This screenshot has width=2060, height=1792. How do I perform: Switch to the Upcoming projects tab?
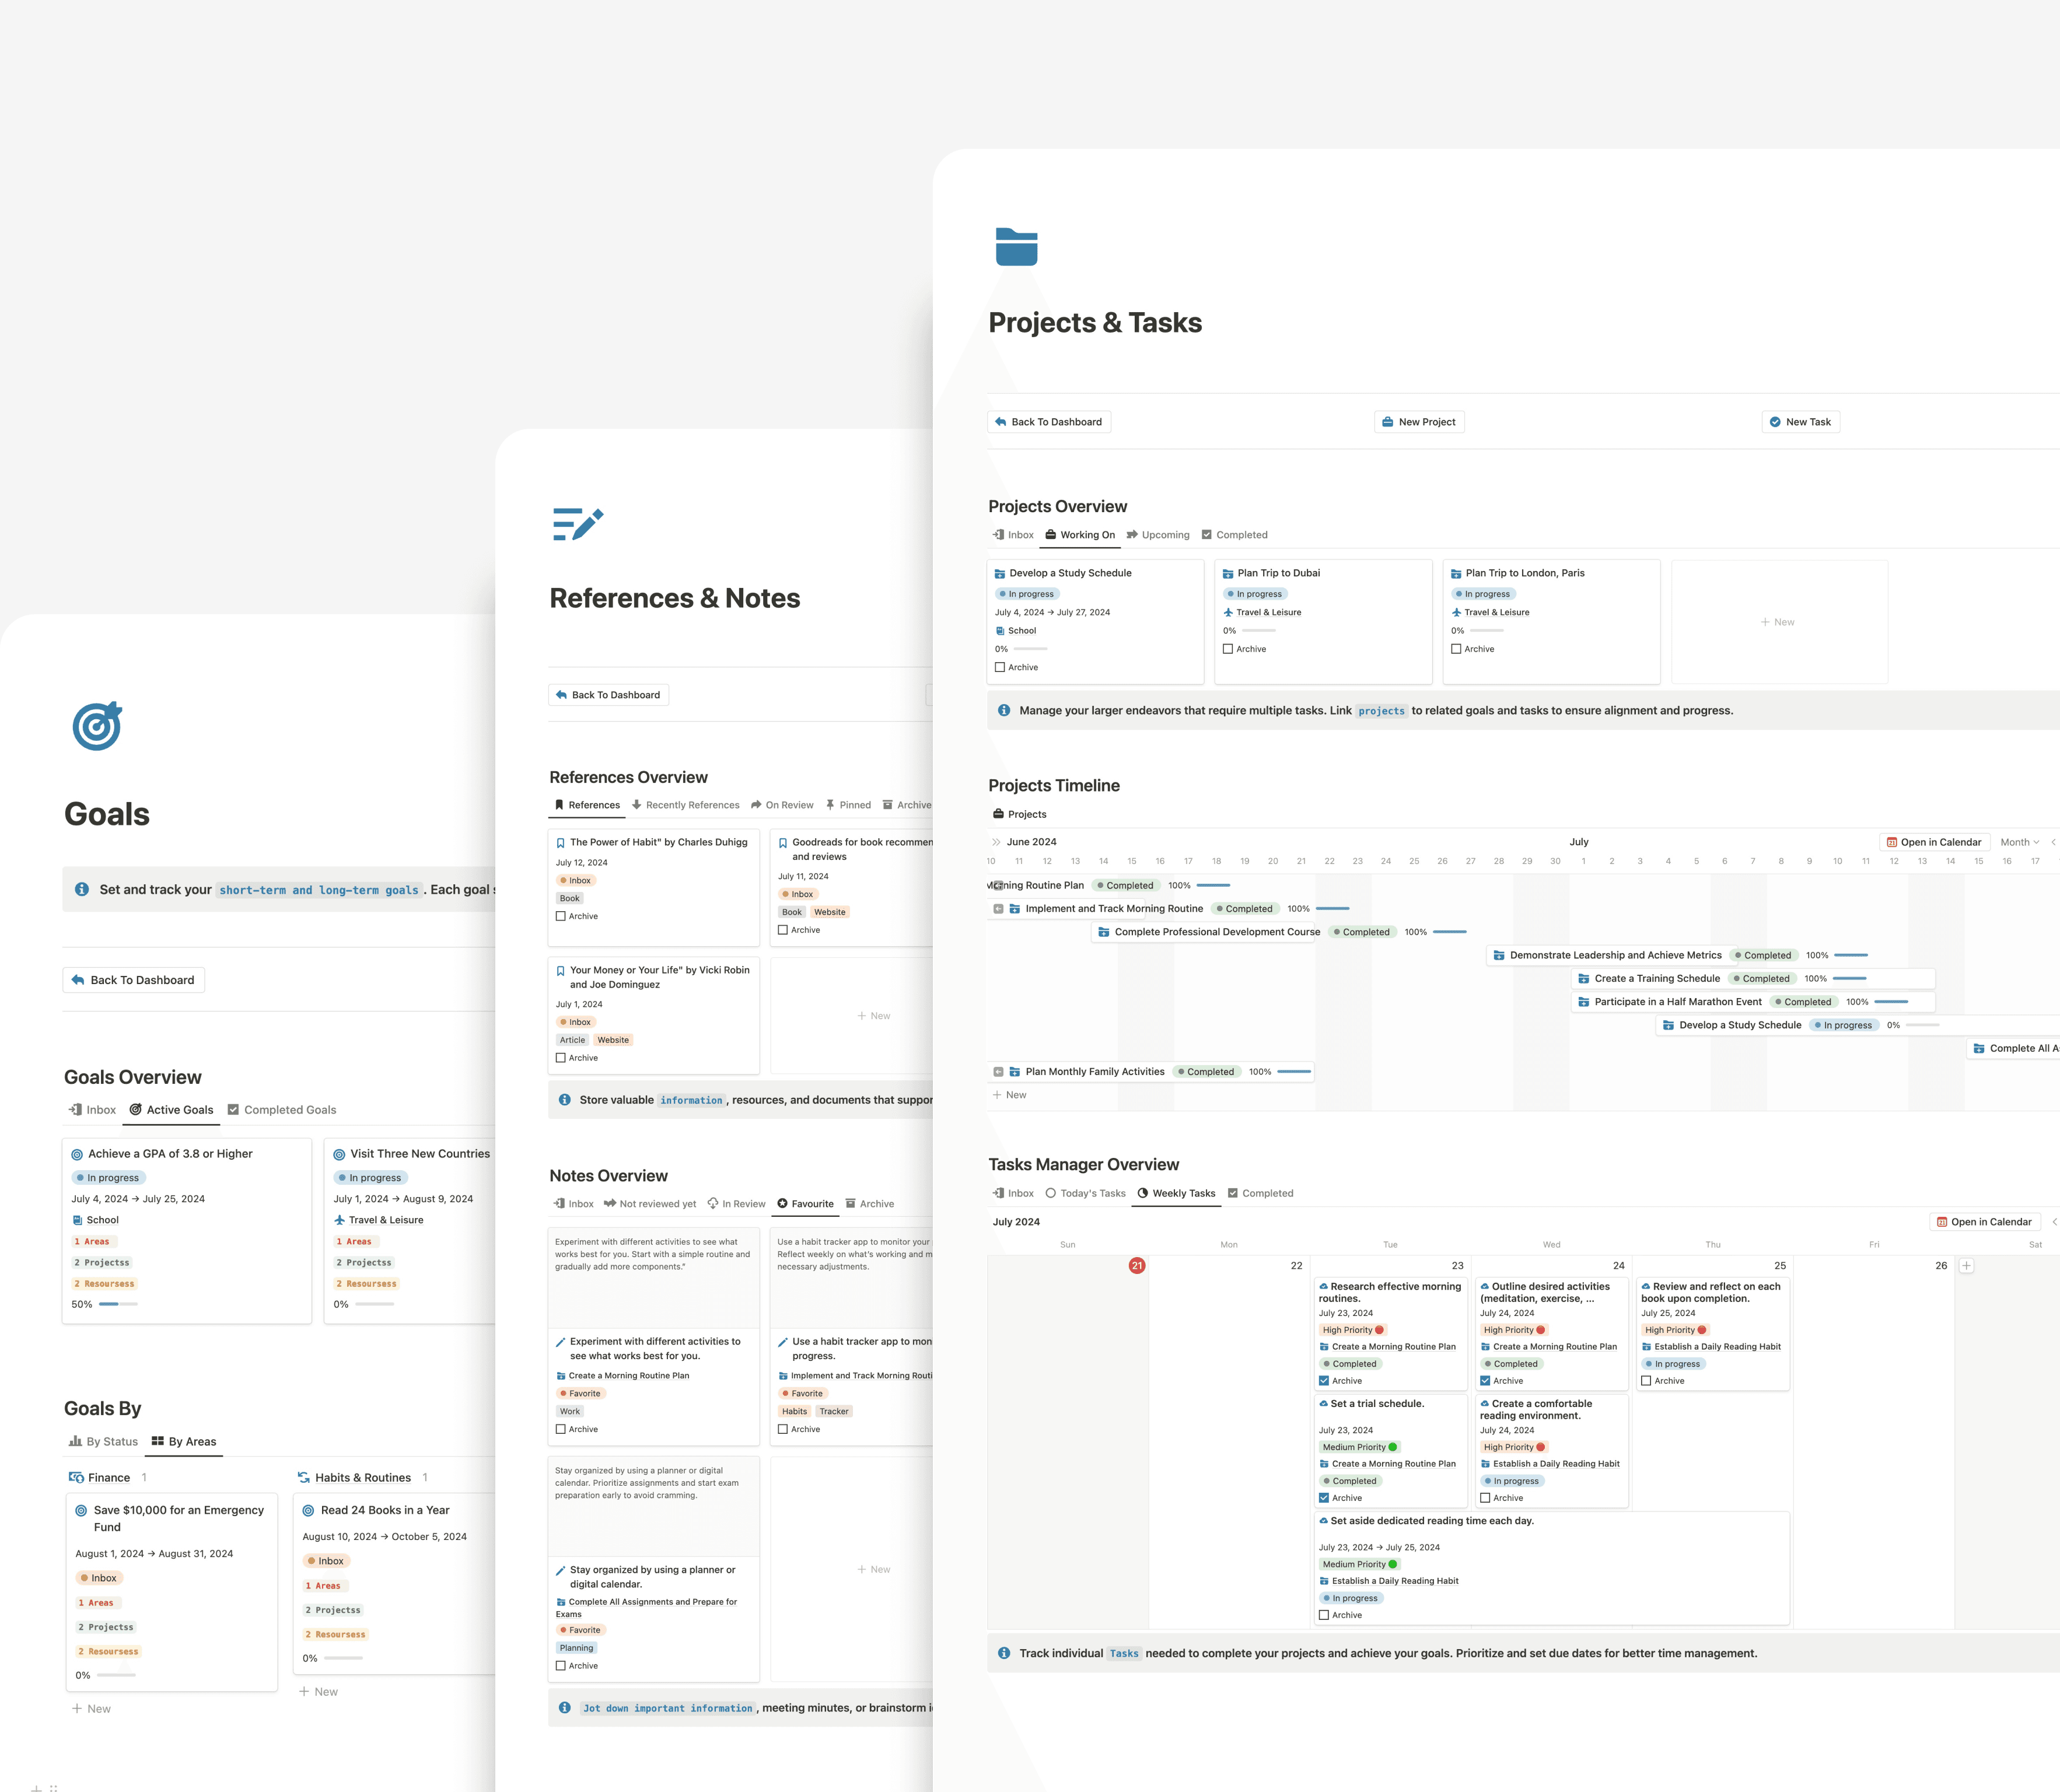click(x=1158, y=535)
